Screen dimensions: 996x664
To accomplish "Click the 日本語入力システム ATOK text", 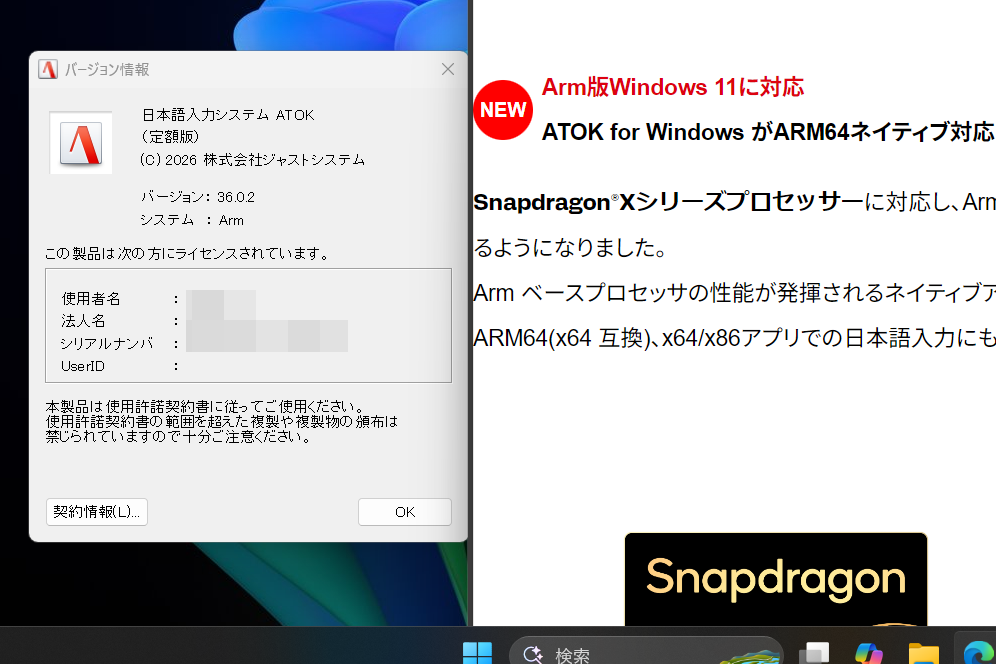I will 228,115.
